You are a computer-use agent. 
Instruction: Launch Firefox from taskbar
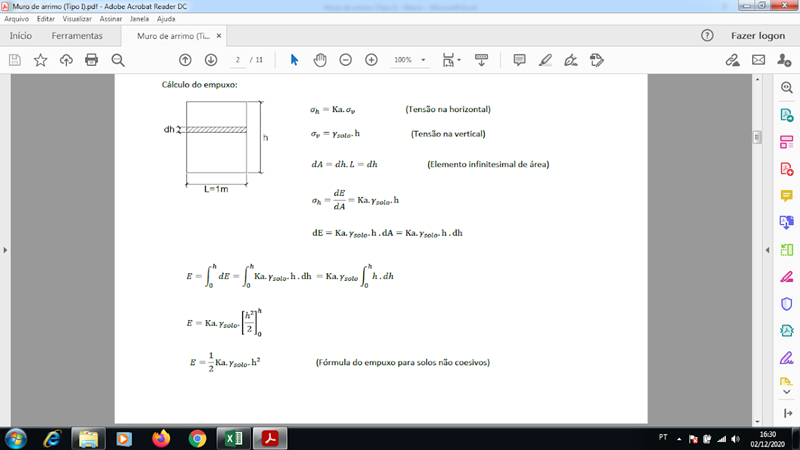(161, 439)
